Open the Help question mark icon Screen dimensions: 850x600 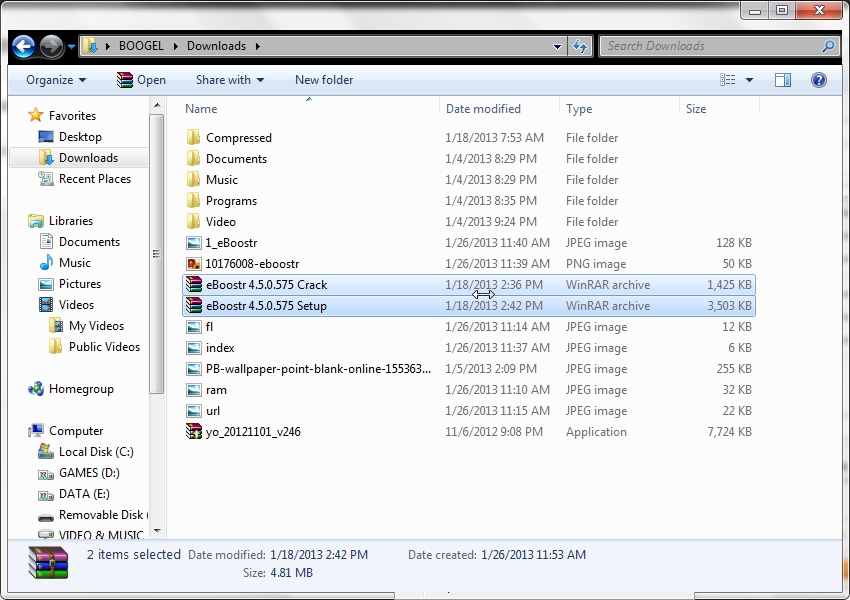point(819,80)
